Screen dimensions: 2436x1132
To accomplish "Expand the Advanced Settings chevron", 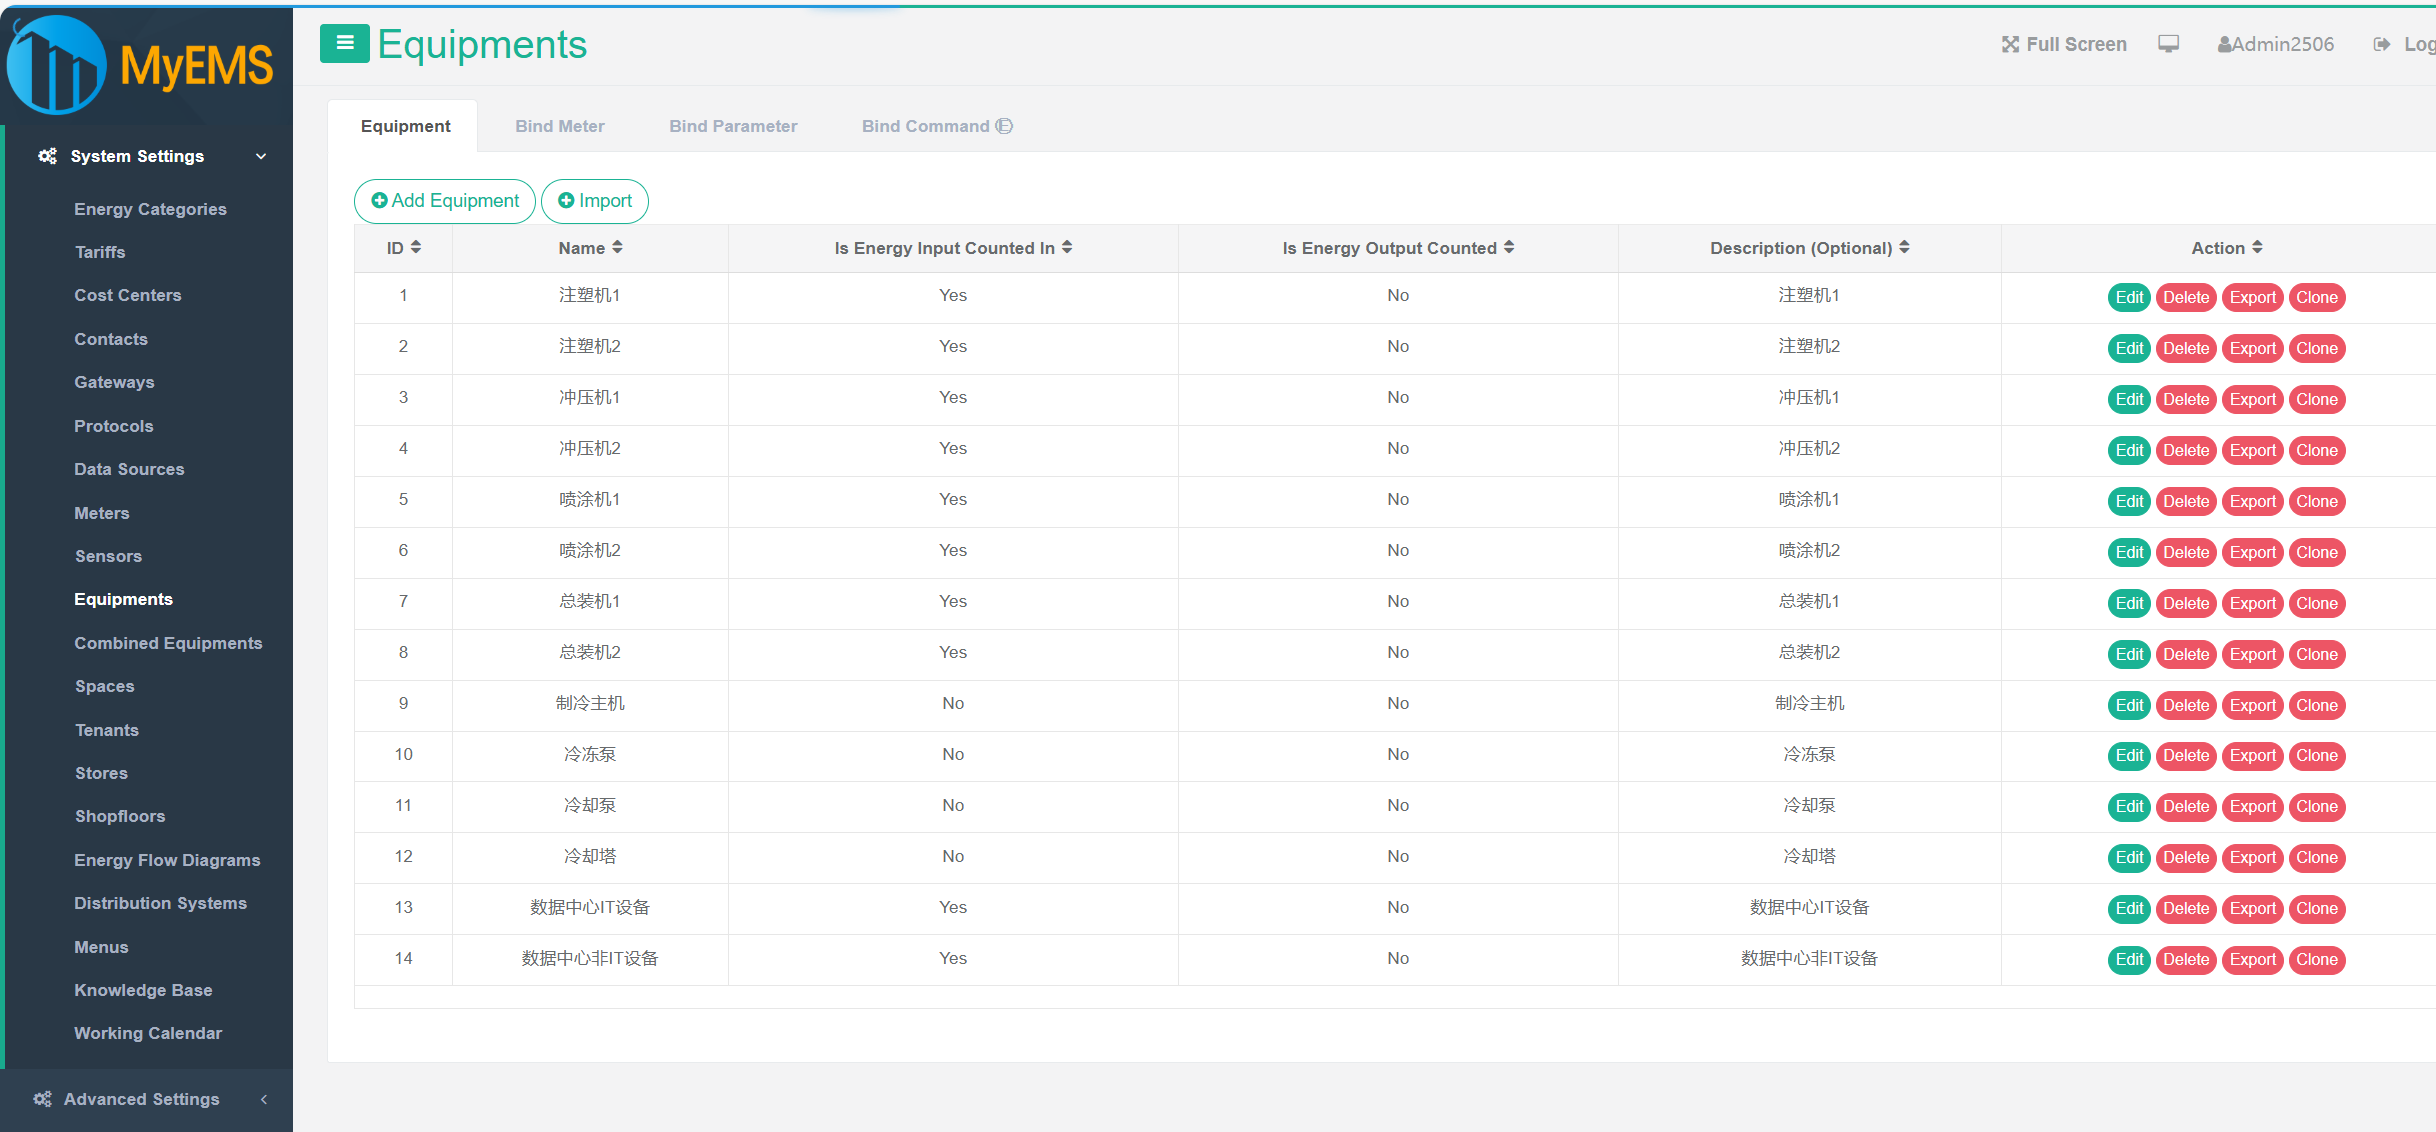I will (264, 1099).
